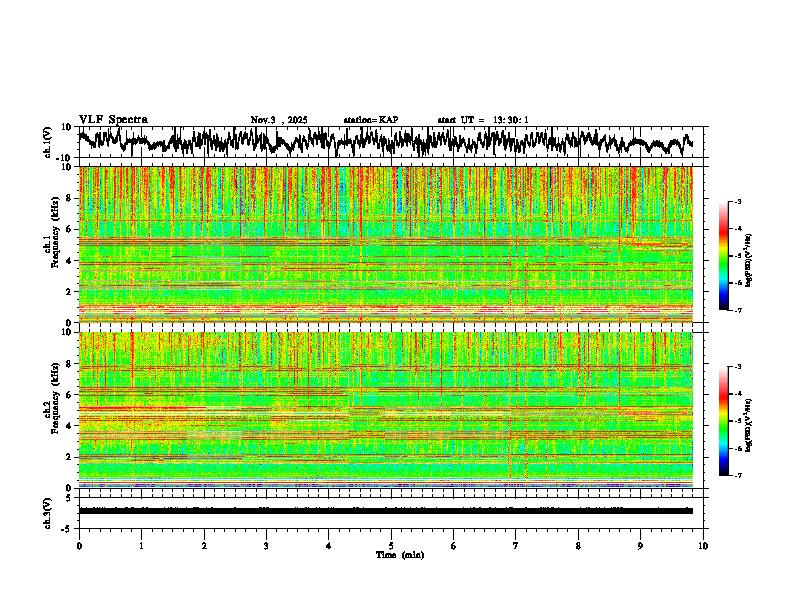Click the "ch.1(V)" vertical axis label
The width and height of the screenshot is (792, 612).
tap(48, 142)
